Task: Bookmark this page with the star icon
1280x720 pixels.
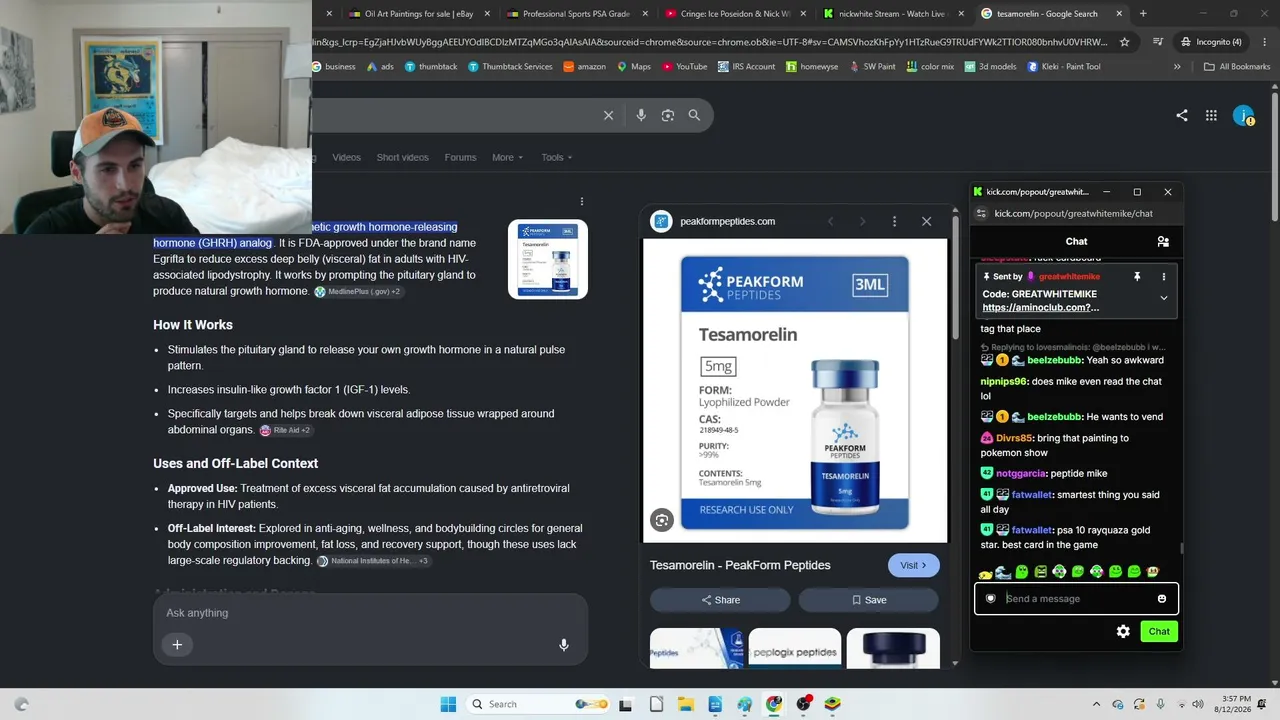Action: click(x=1125, y=42)
